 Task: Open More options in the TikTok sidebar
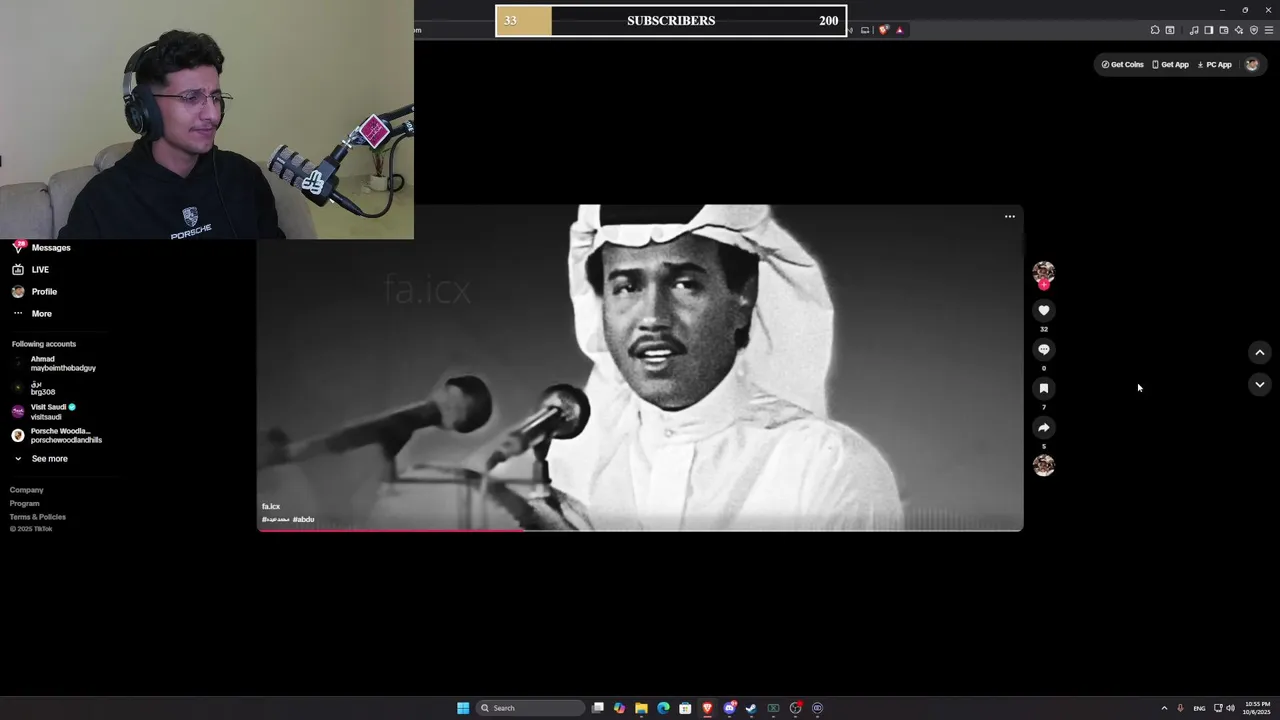pos(32,314)
